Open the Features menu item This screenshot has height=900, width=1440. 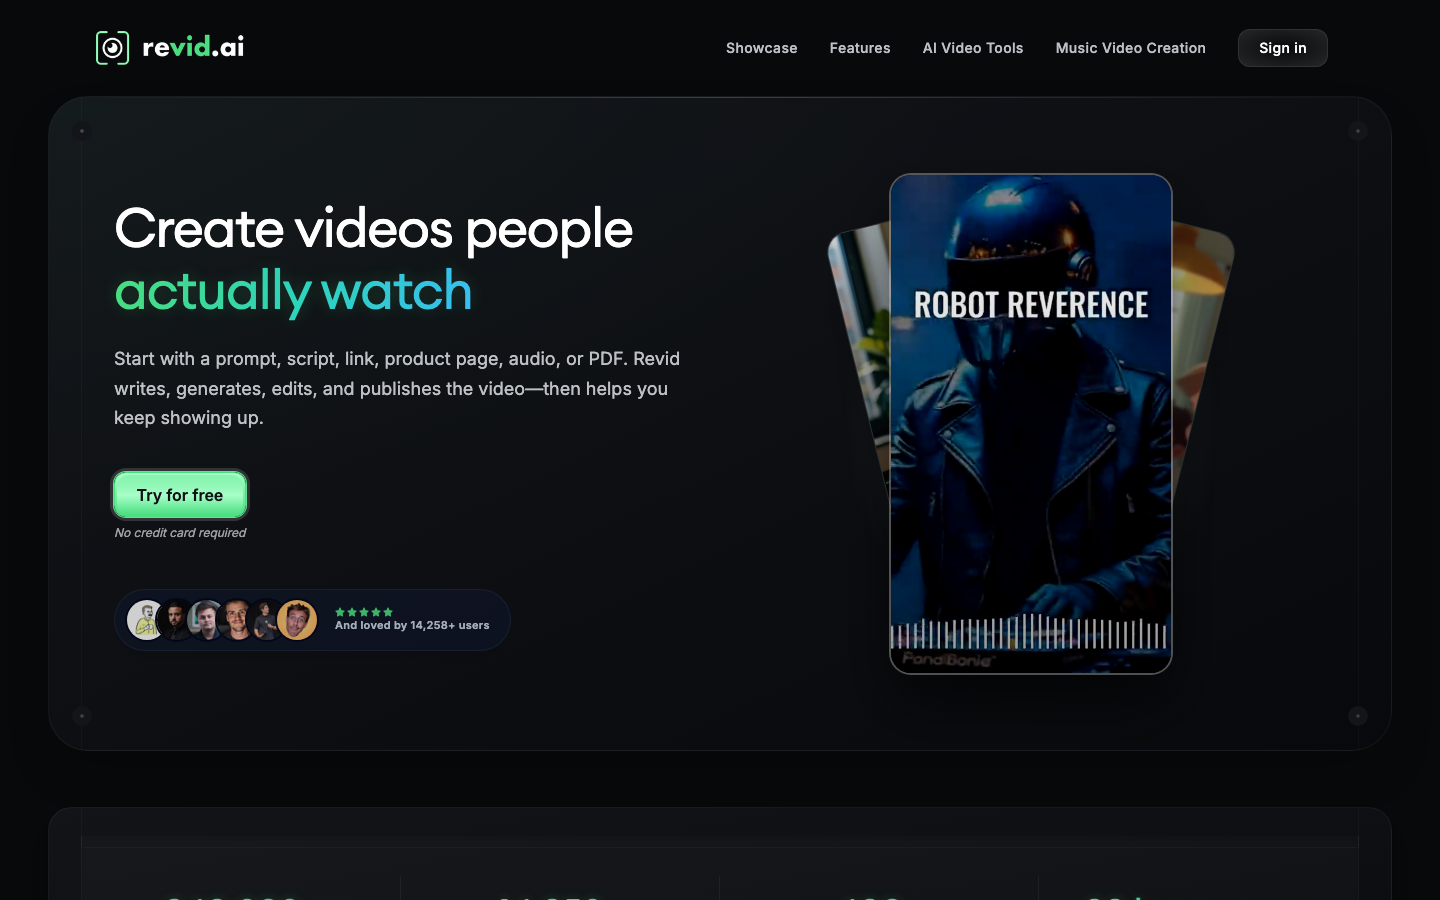[x=860, y=48]
